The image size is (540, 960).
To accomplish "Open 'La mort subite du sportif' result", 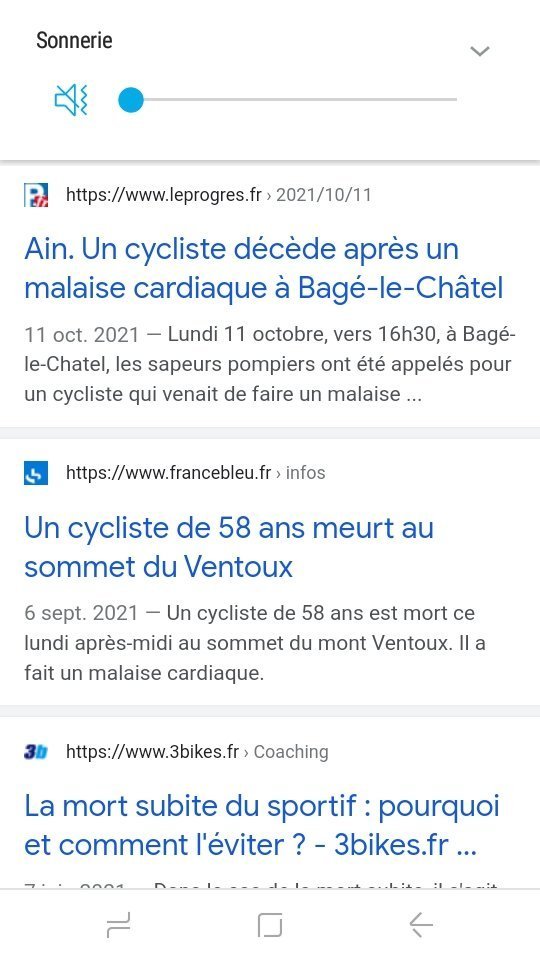I will (x=262, y=825).
